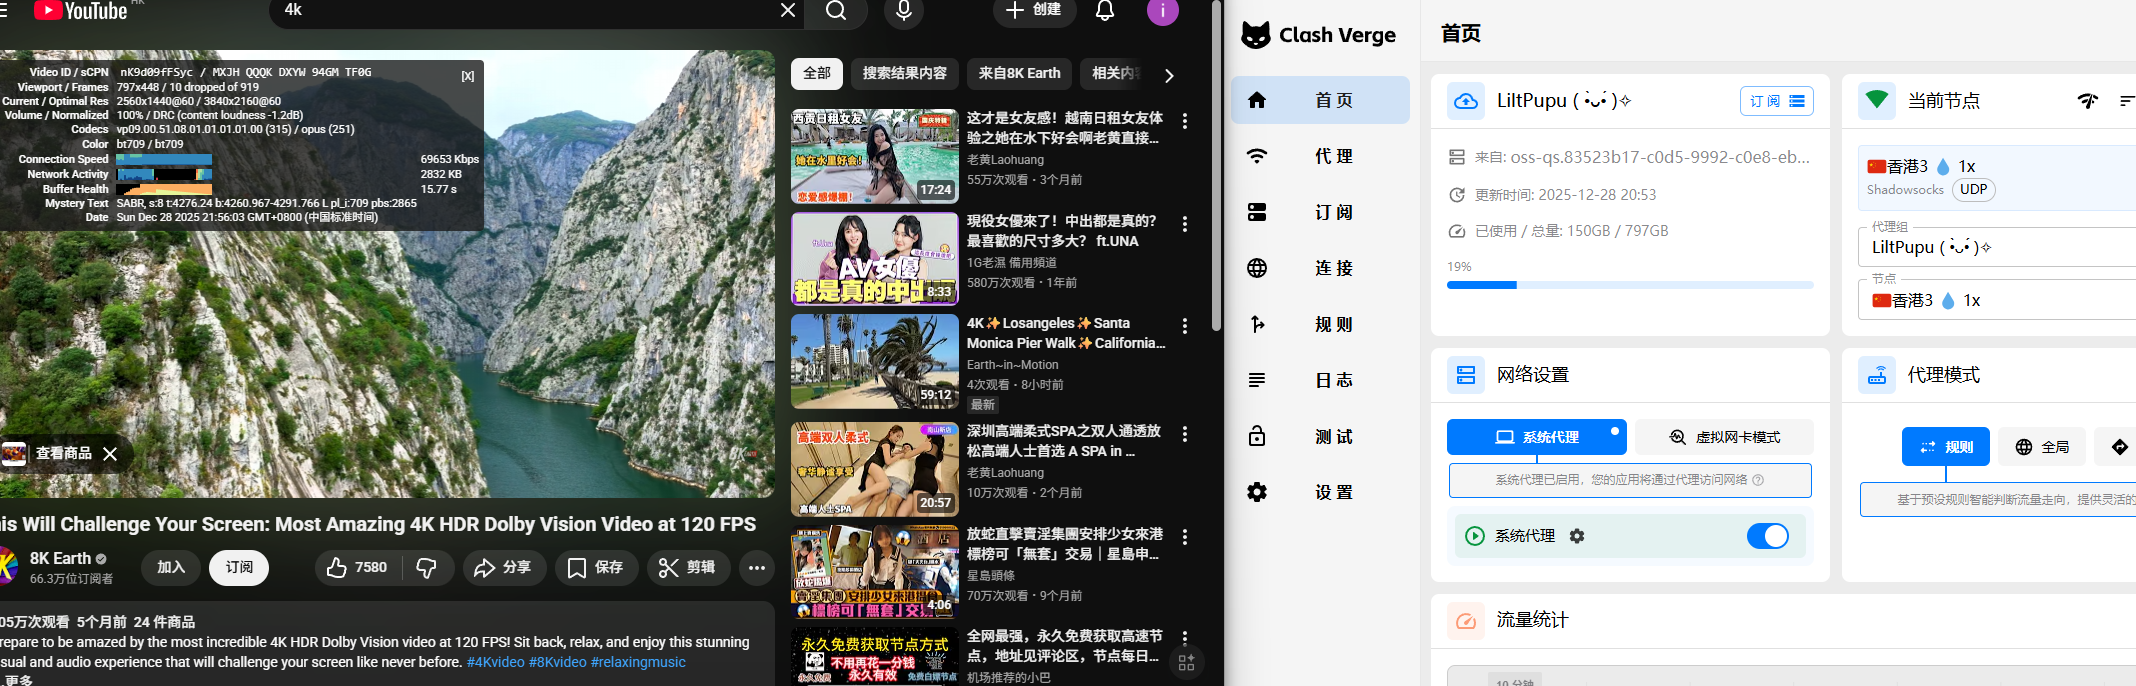The width and height of the screenshot is (2136, 686).
Task: Click the cloud upload icon beside LiltPupu
Action: (1466, 101)
